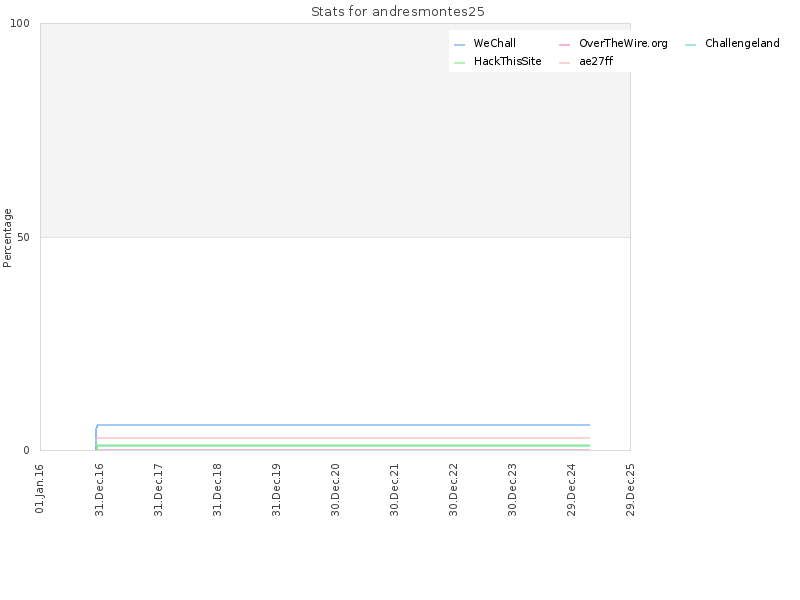This screenshot has height=600, width=800.
Task: Click the light pink ae27ff legend swatch
Action: pos(564,63)
